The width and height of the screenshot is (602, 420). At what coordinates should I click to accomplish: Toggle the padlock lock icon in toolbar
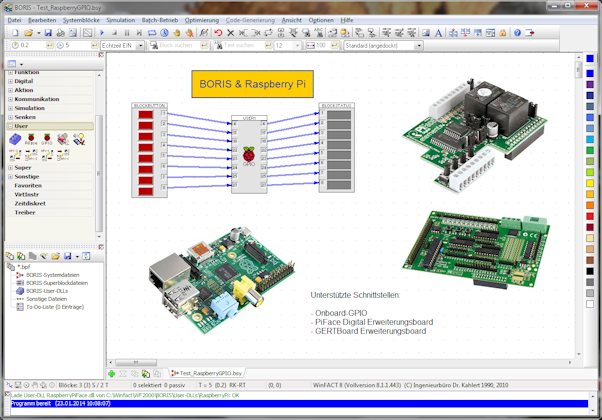[x=503, y=33]
